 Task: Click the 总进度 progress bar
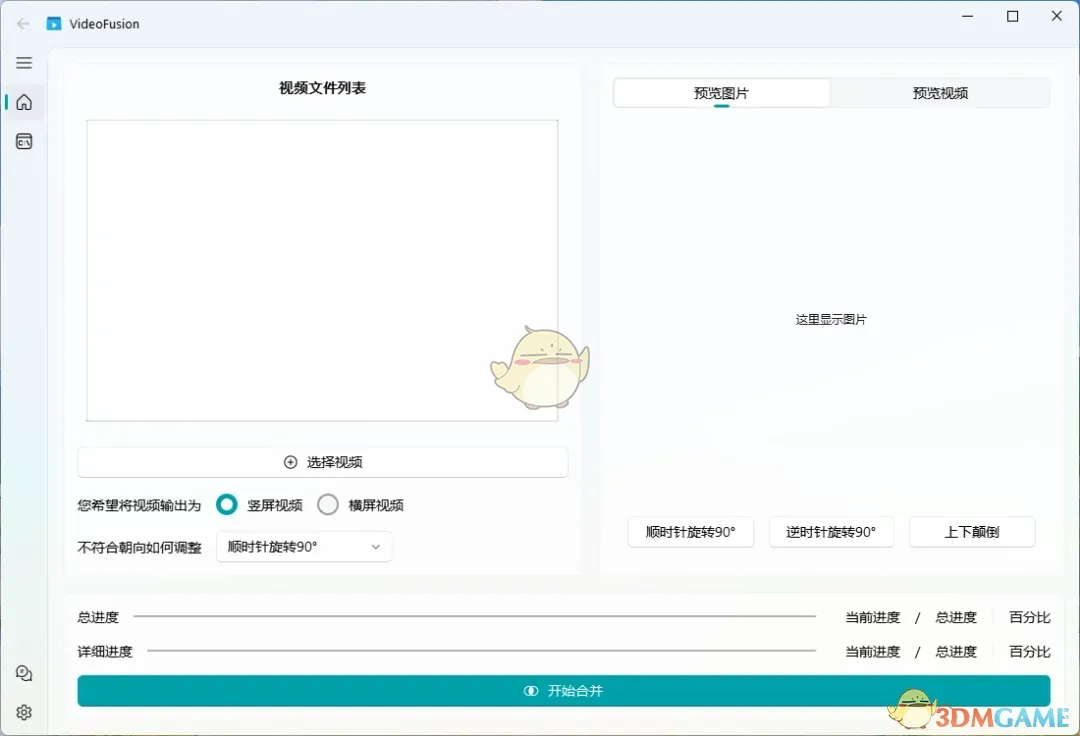pyautogui.click(x=475, y=617)
